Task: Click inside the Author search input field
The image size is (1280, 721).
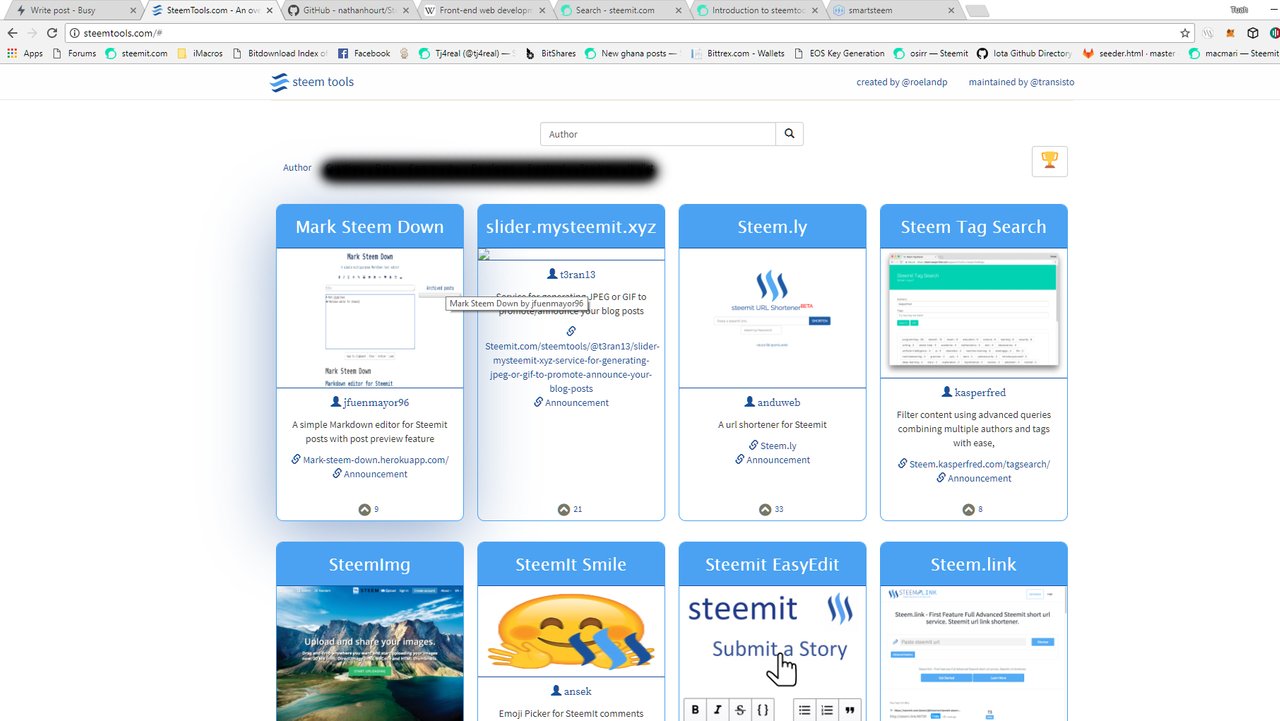Action: [x=657, y=133]
